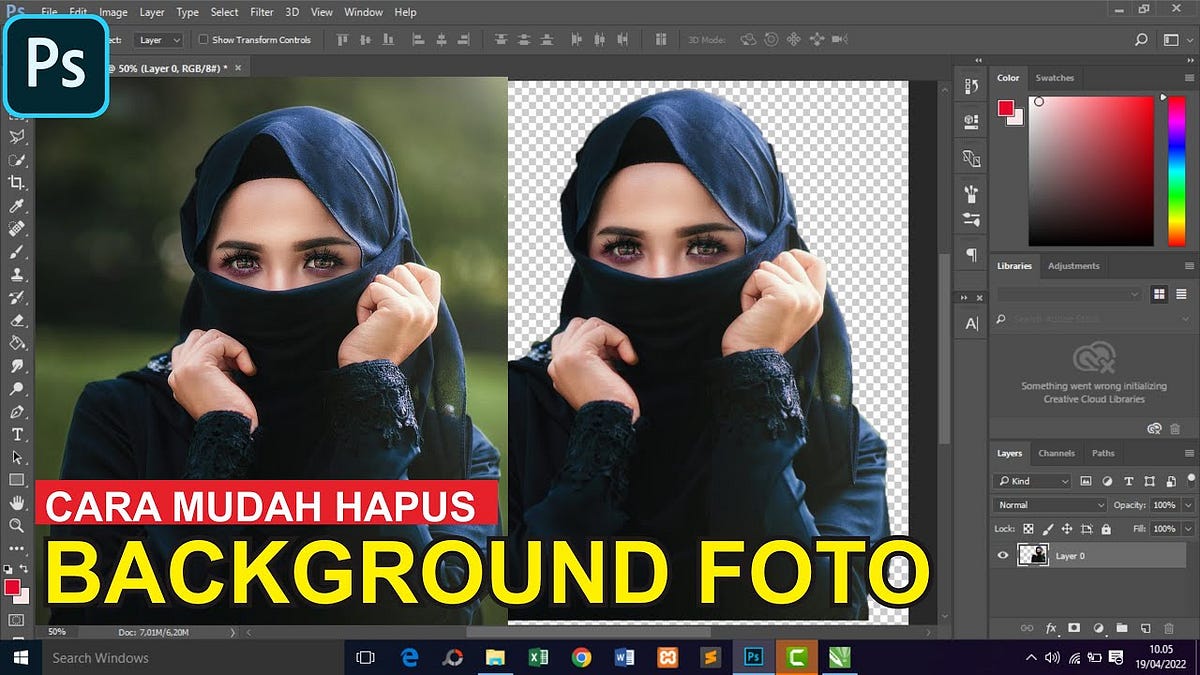
Task: Click the foreground red color swatch in Color panel
Action: [1005, 108]
